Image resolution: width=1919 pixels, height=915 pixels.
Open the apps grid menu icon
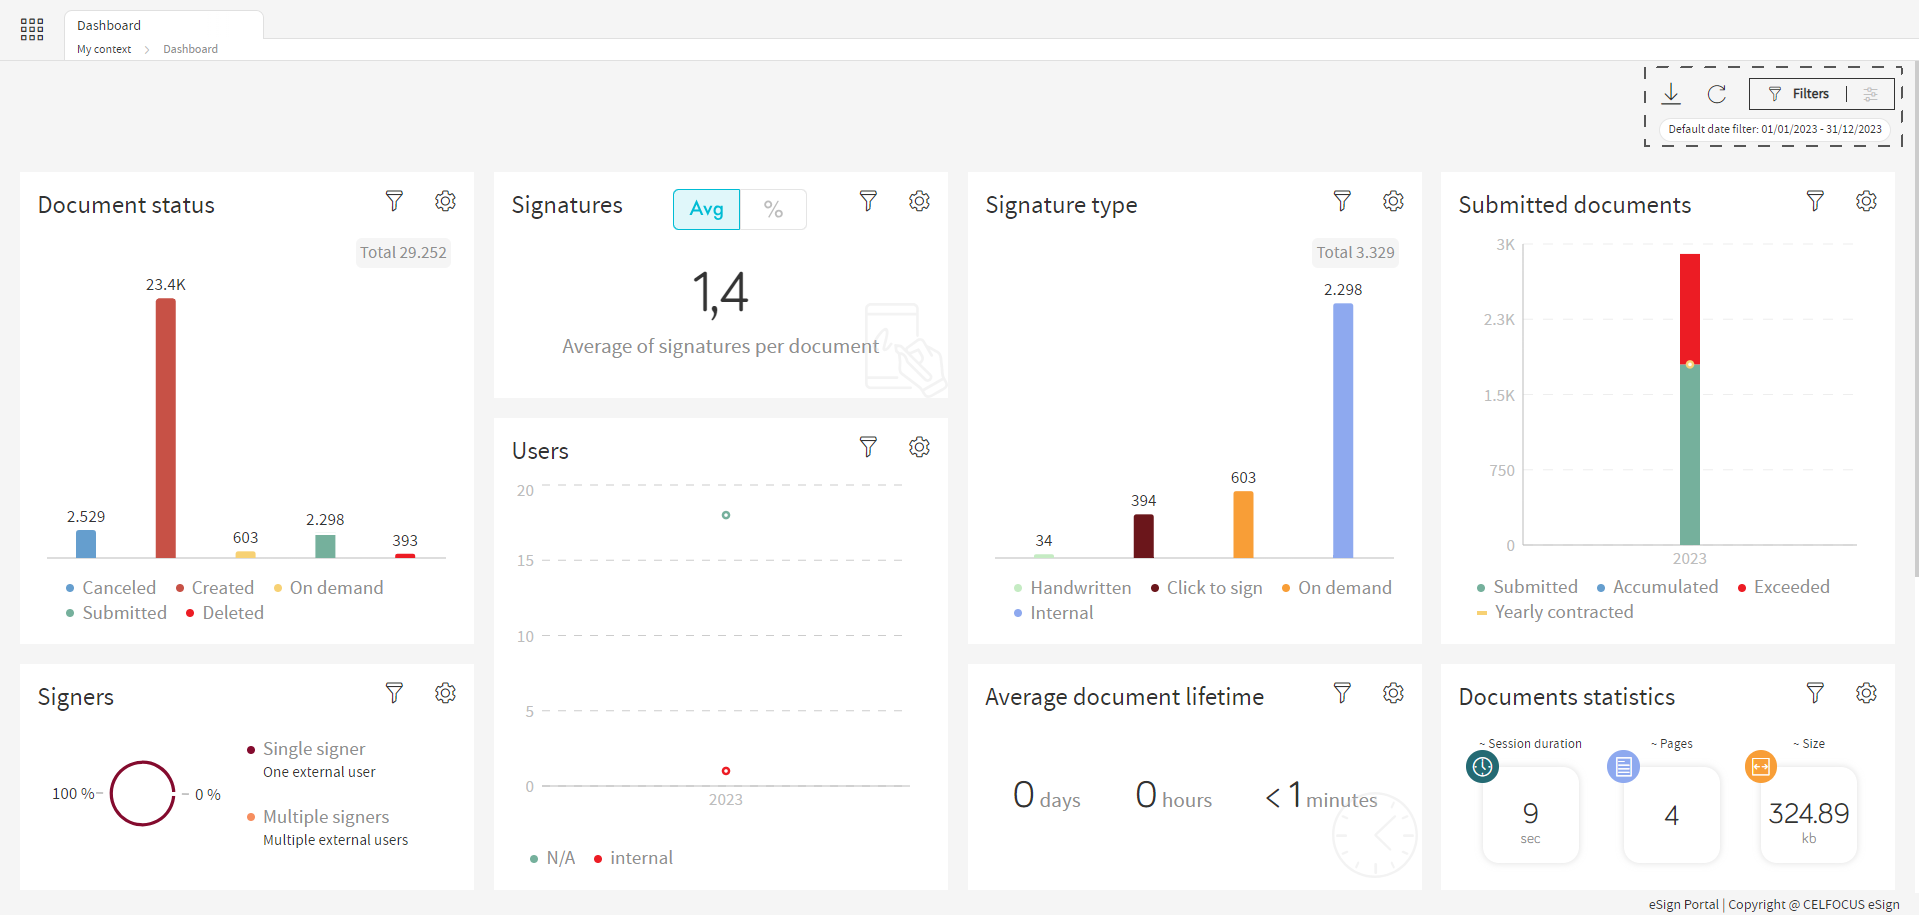(x=32, y=29)
